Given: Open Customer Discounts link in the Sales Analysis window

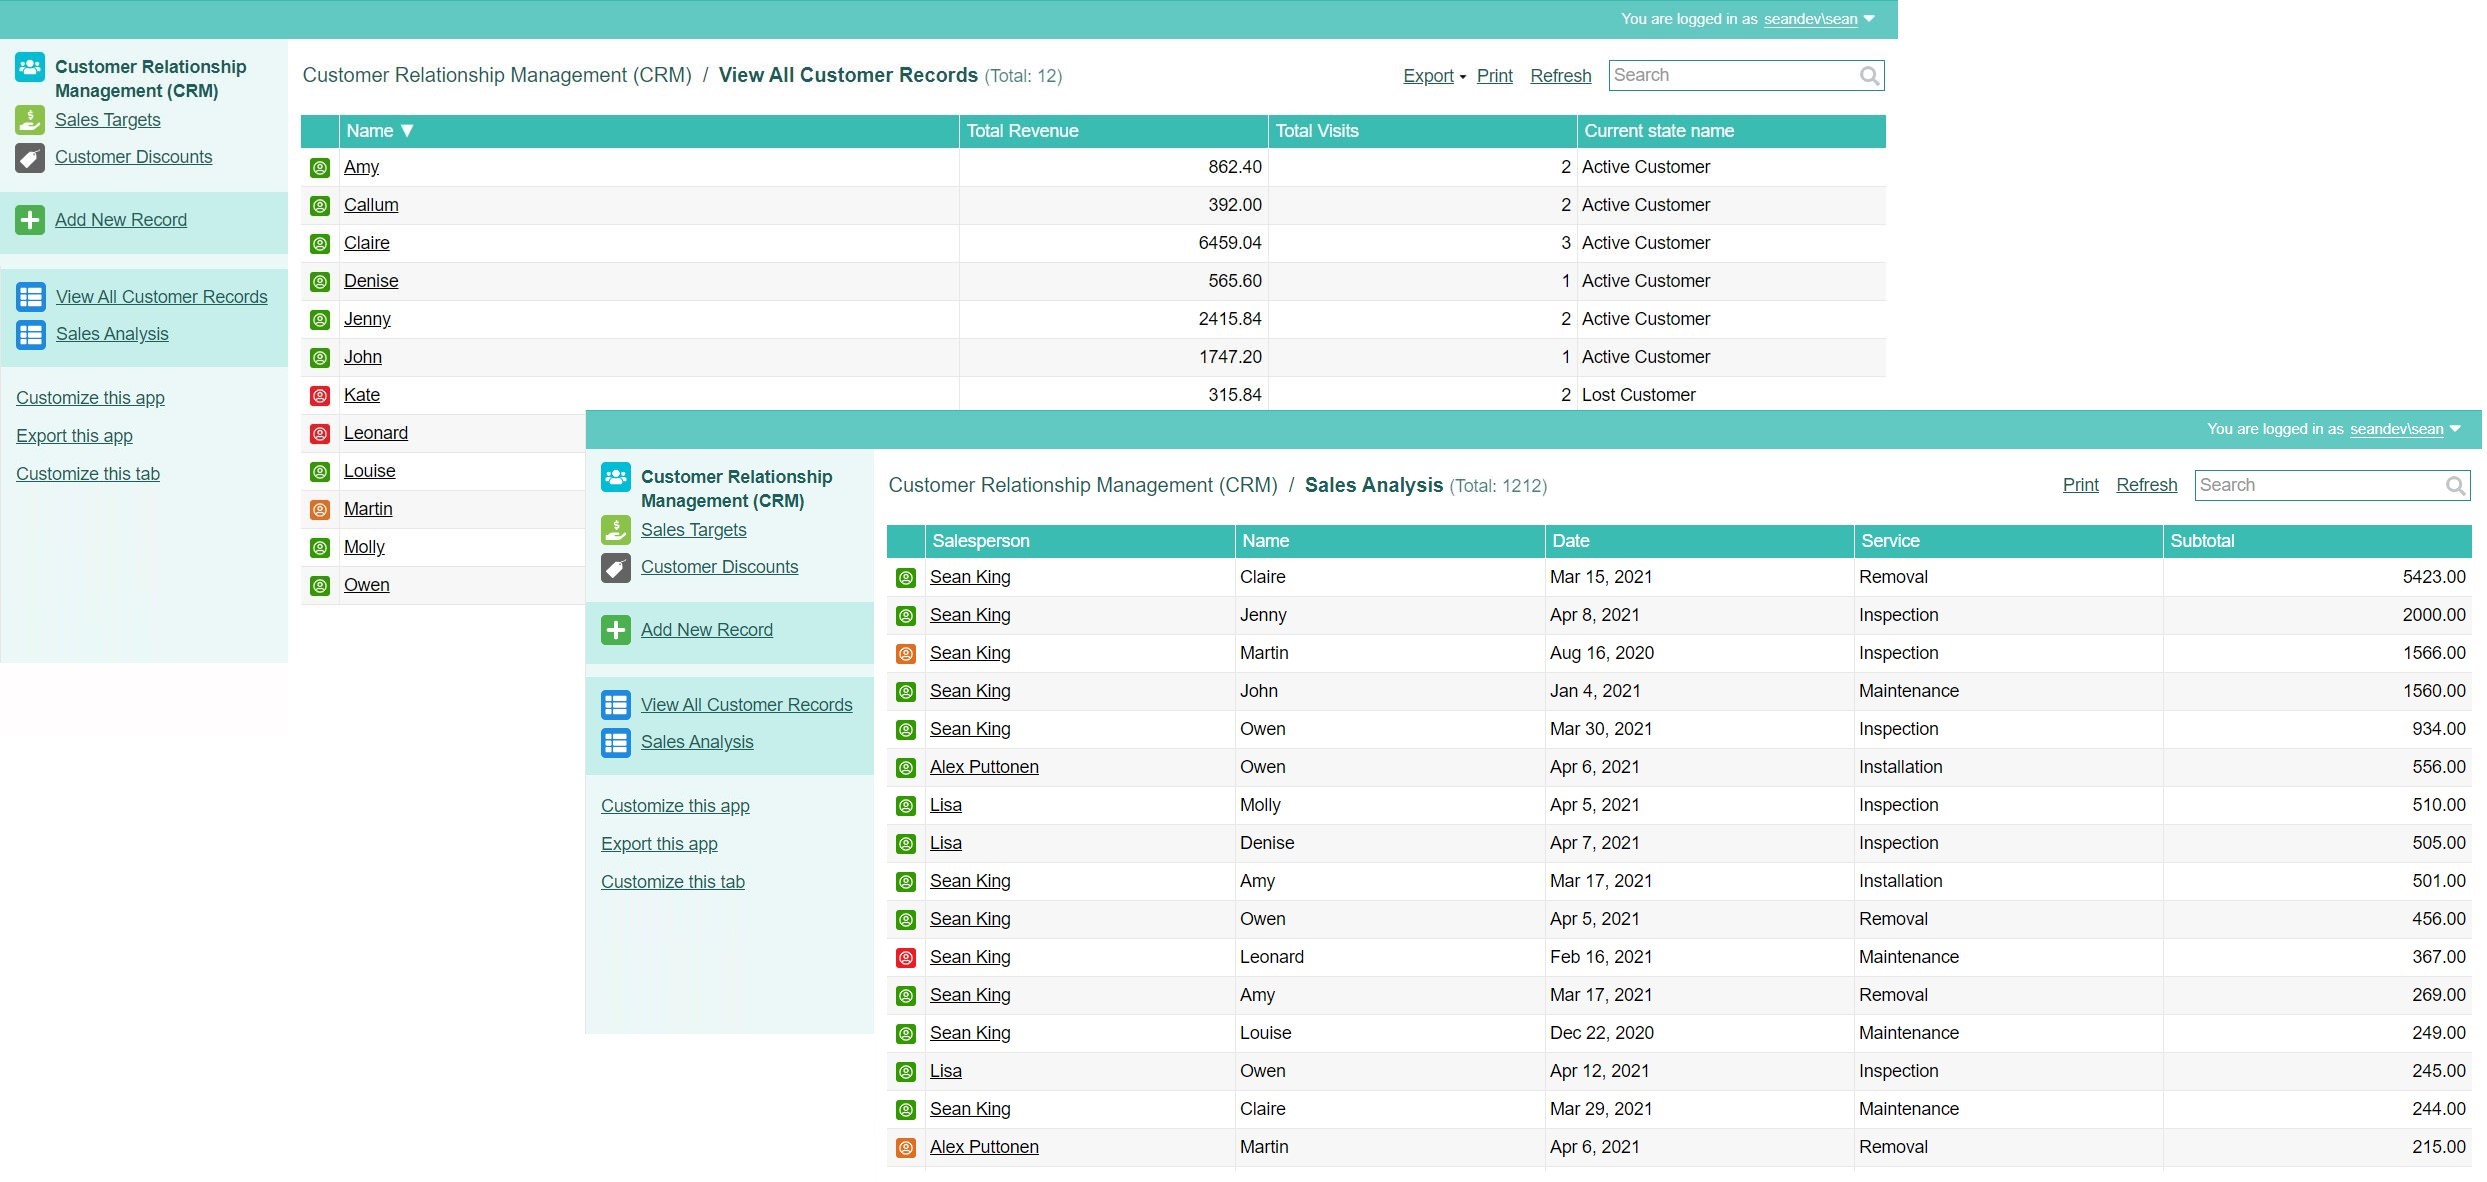Looking at the screenshot, I should point(720,567).
